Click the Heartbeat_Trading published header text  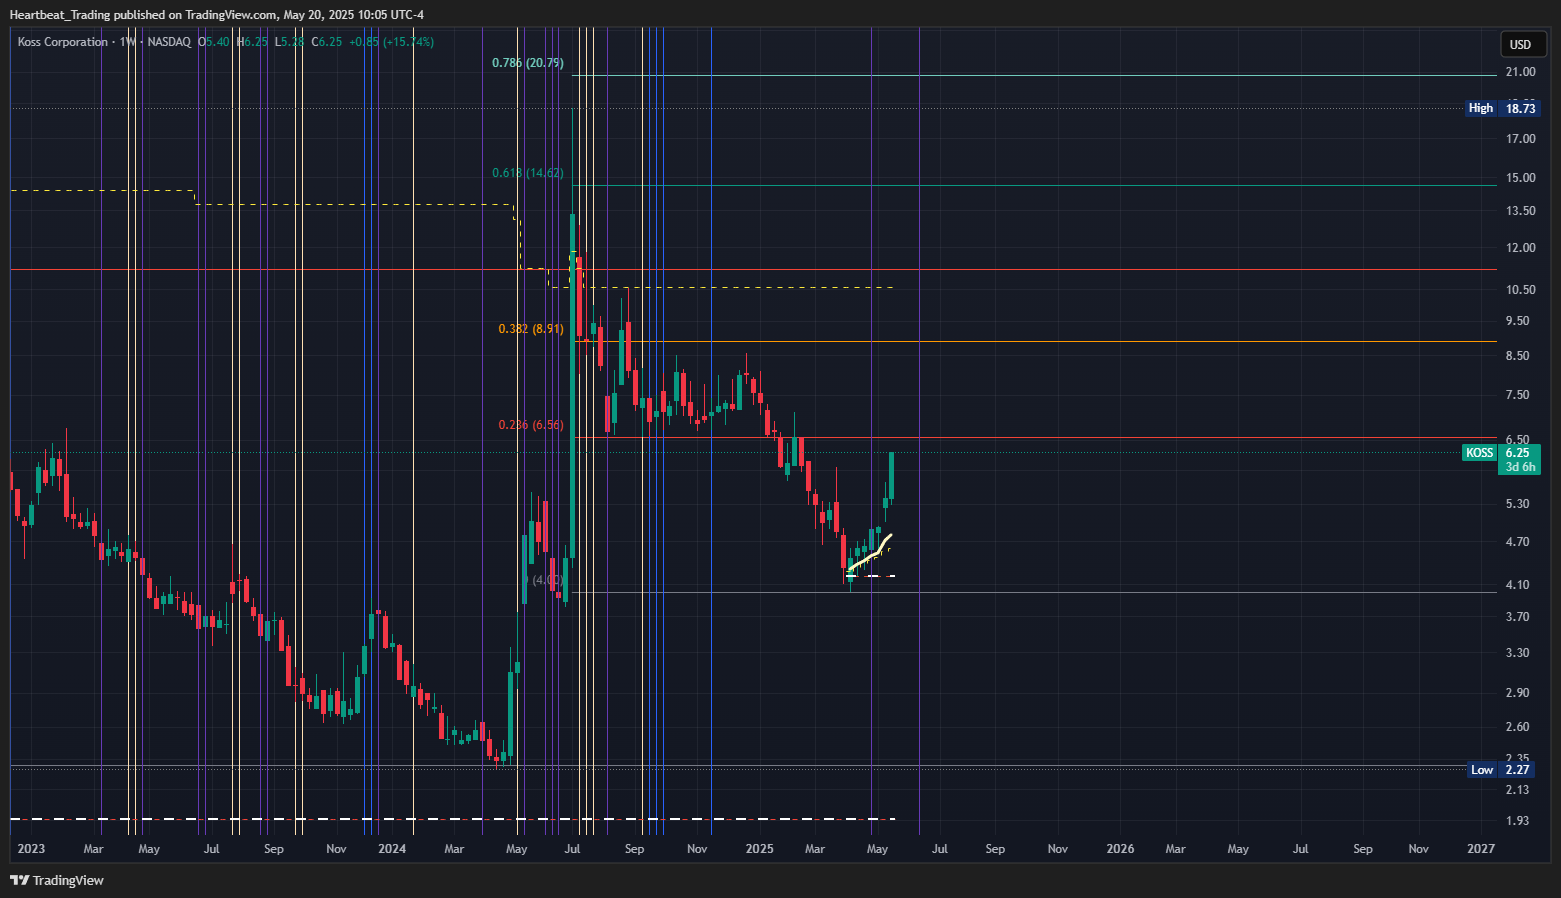(x=217, y=15)
